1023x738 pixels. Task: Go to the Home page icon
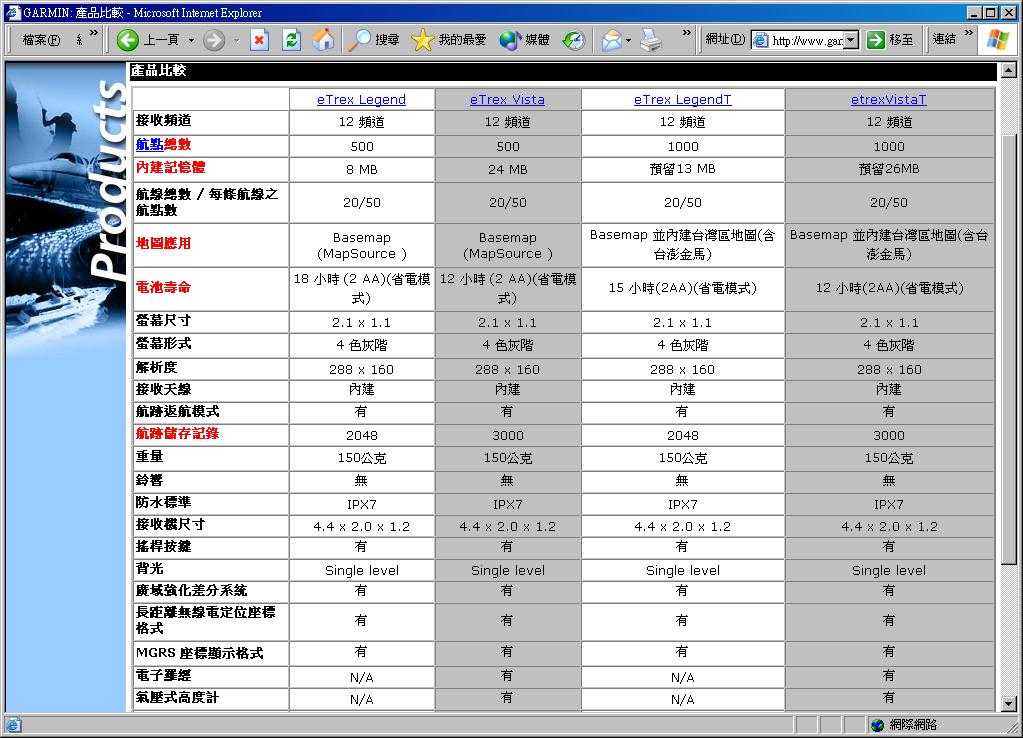[x=323, y=40]
